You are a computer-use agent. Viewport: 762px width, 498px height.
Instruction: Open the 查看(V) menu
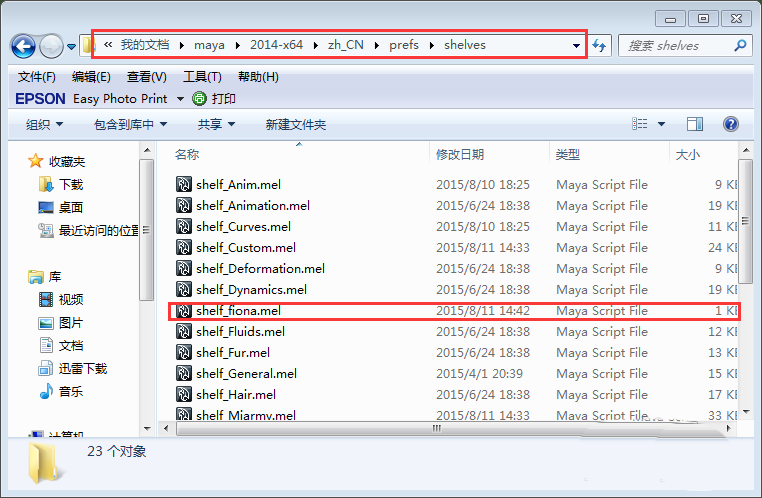pos(147,77)
